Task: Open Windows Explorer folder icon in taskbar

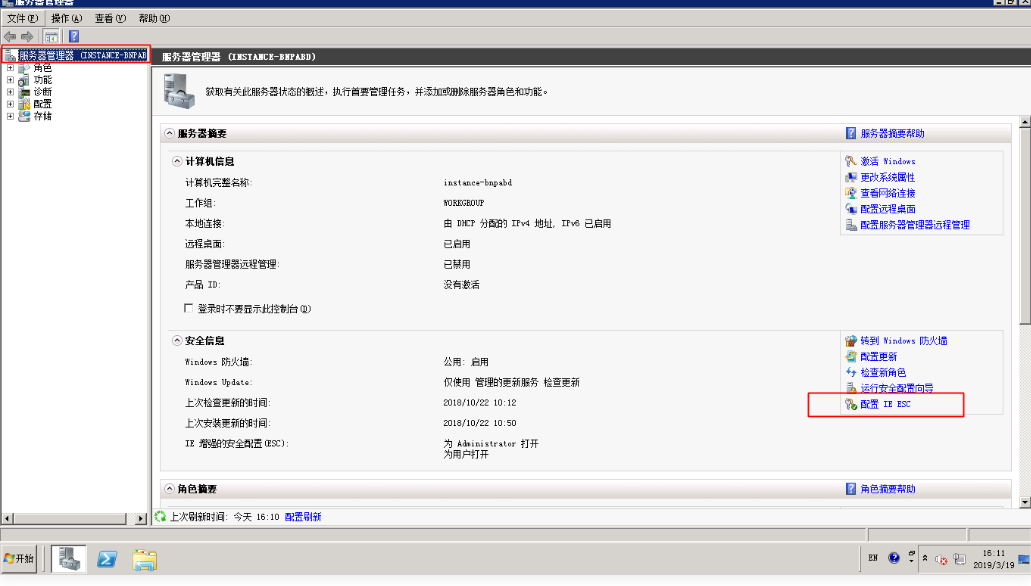Action: tap(145, 559)
